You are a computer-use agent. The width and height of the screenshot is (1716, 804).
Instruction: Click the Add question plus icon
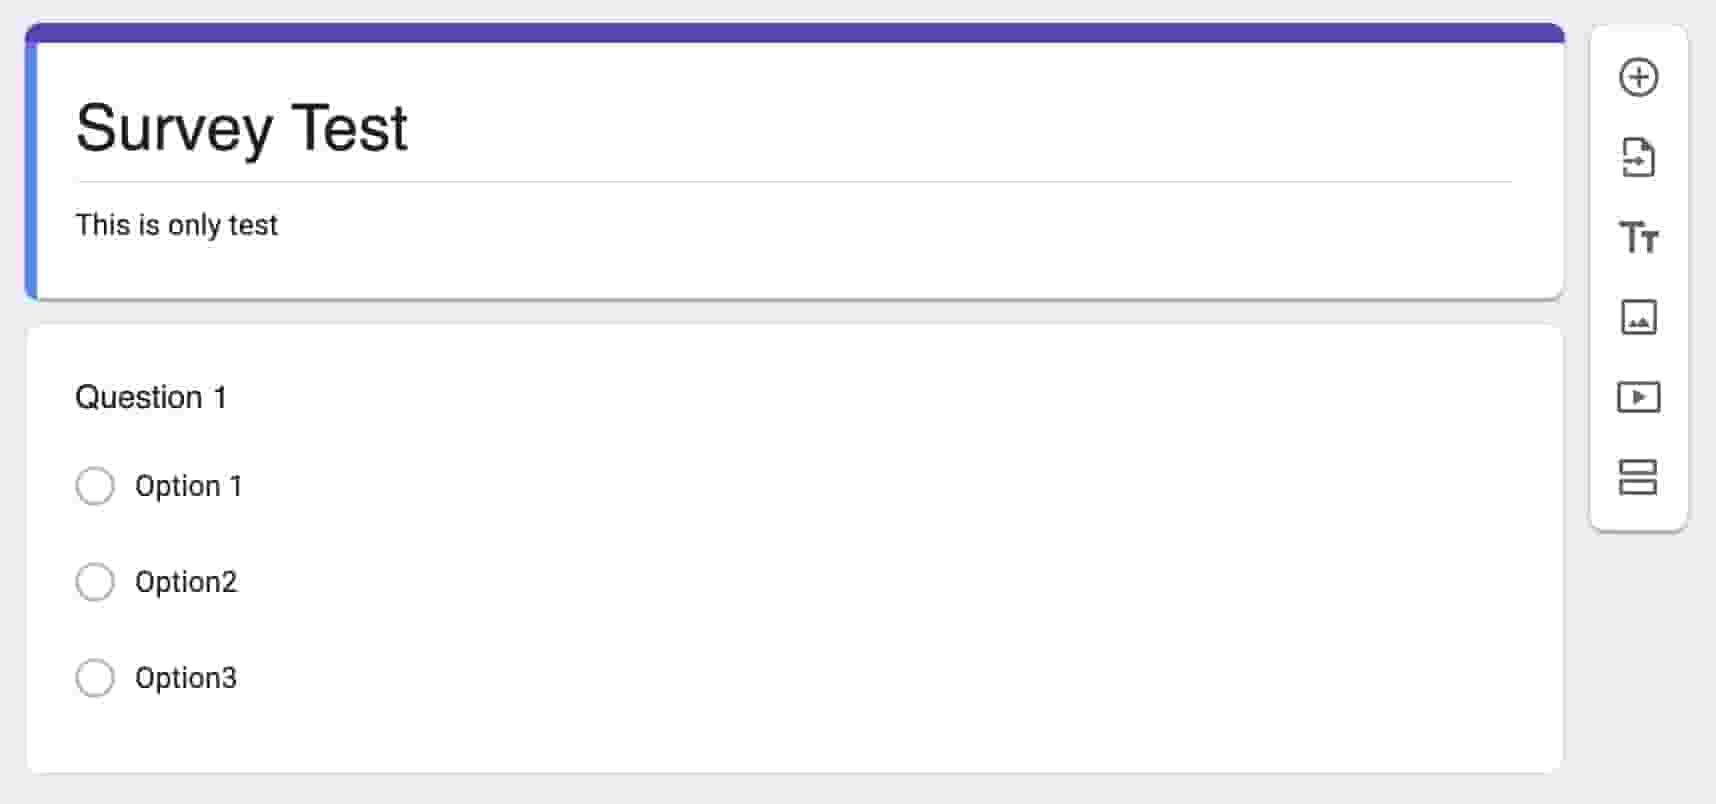click(1638, 77)
